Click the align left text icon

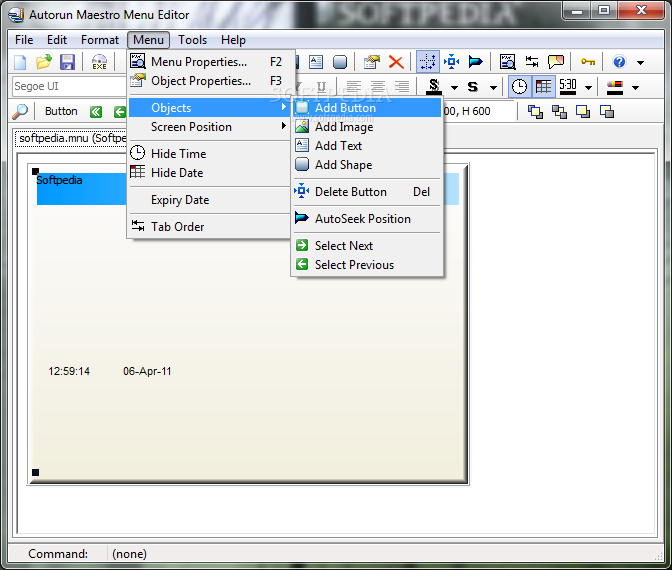tap(353, 87)
